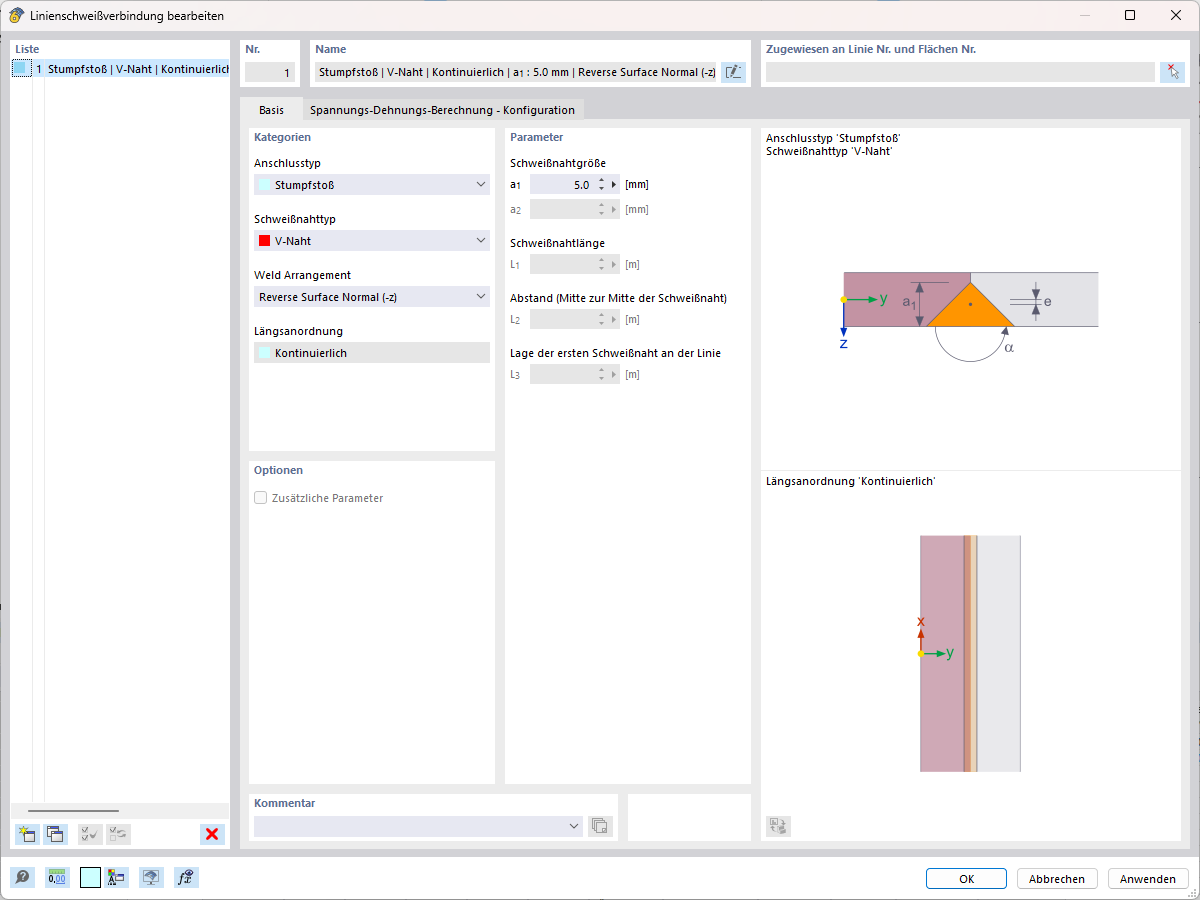Viewport: 1200px width, 900px height.
Task: Click the Kommentar copy icon
Action: click(x=600, y=826)
